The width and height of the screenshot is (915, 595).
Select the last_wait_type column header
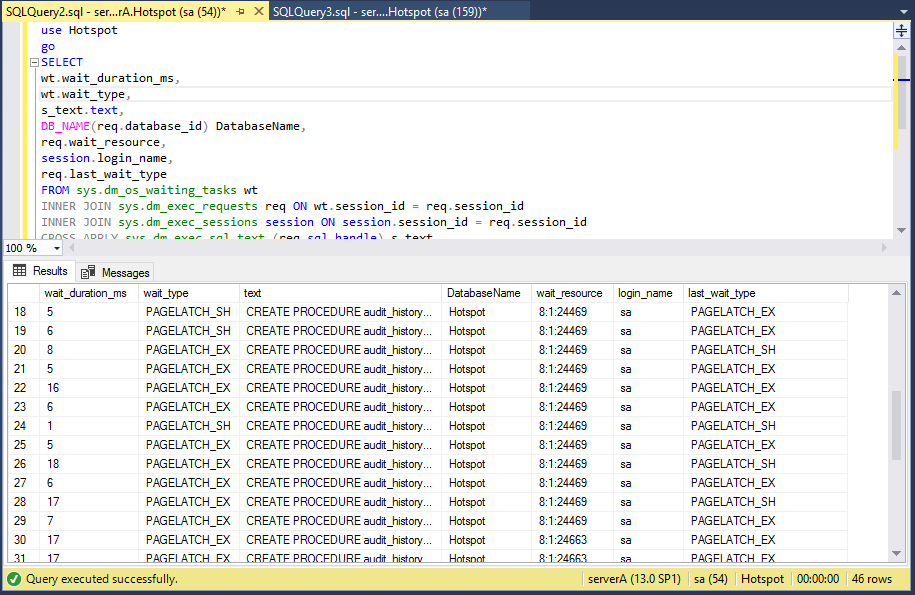click(722, 293)
